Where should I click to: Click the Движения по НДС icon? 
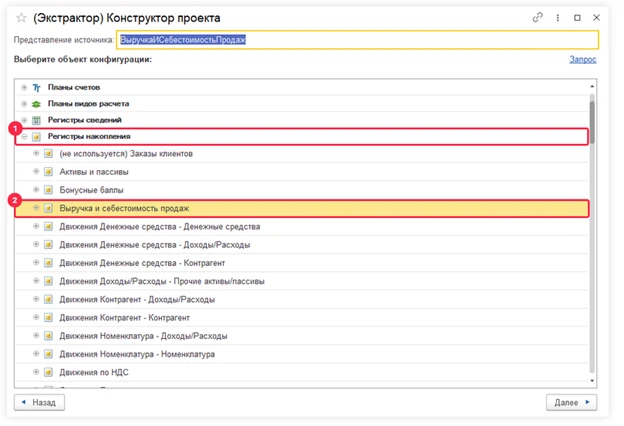click(48, 372)
